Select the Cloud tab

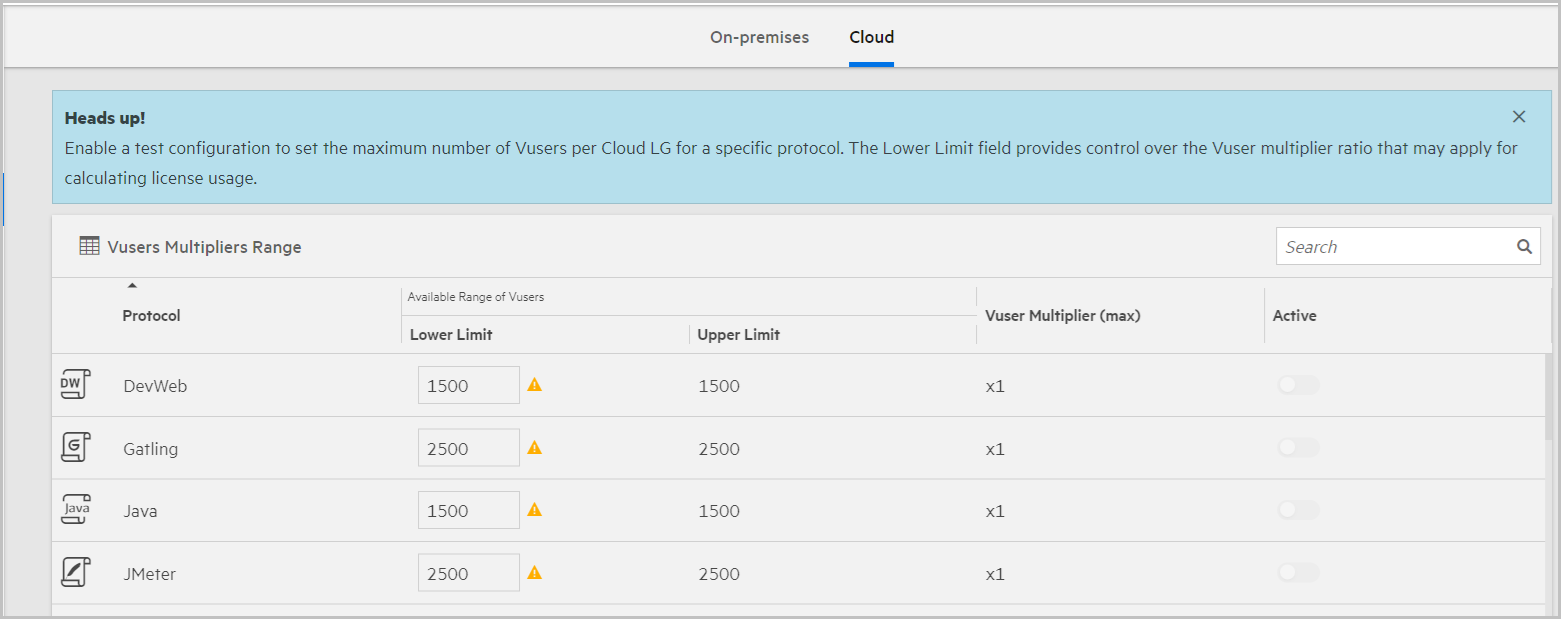click(x=871, y=38)
